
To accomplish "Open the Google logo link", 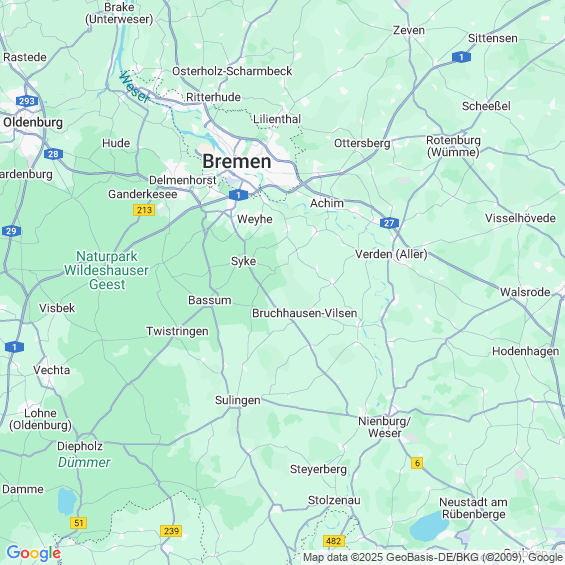I will [x=34, y=553].
